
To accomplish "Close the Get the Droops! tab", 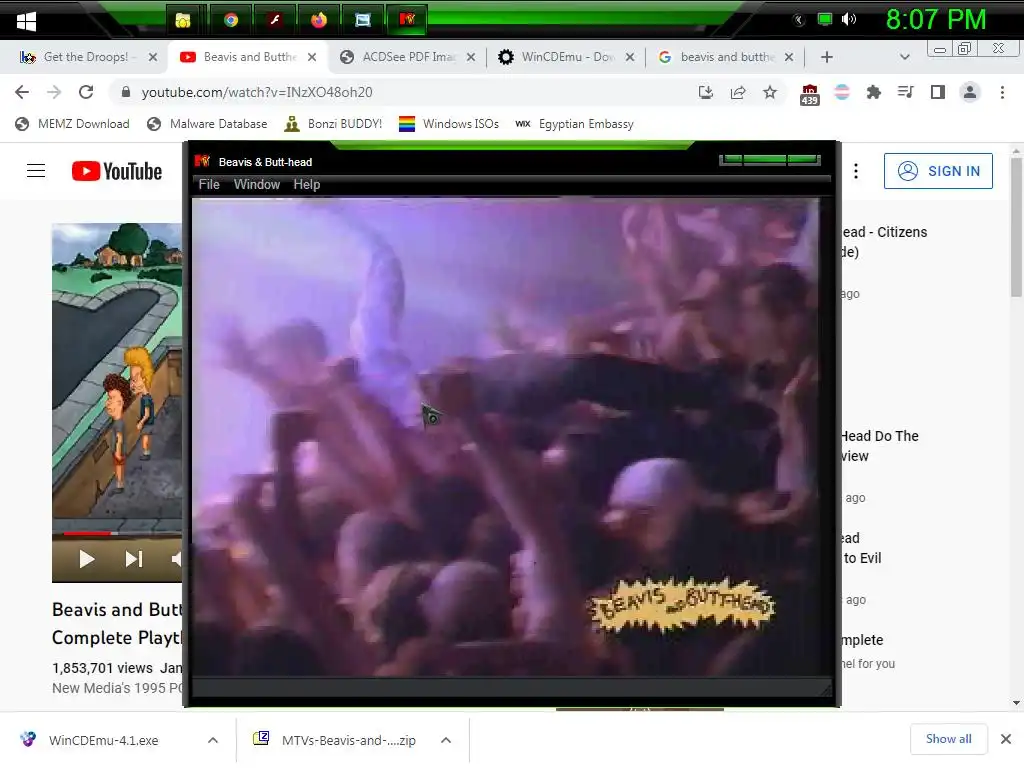I will pyautogui.click(x=153, y=57).
